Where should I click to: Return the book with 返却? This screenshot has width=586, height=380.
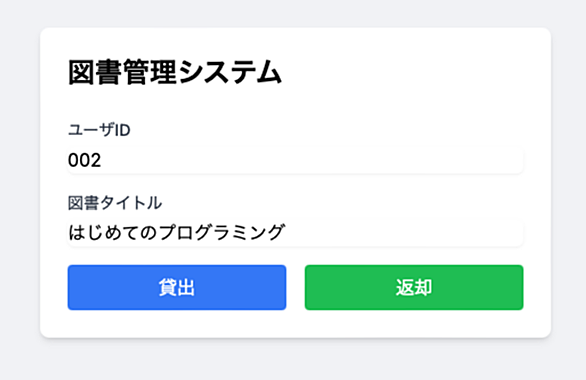414,287
